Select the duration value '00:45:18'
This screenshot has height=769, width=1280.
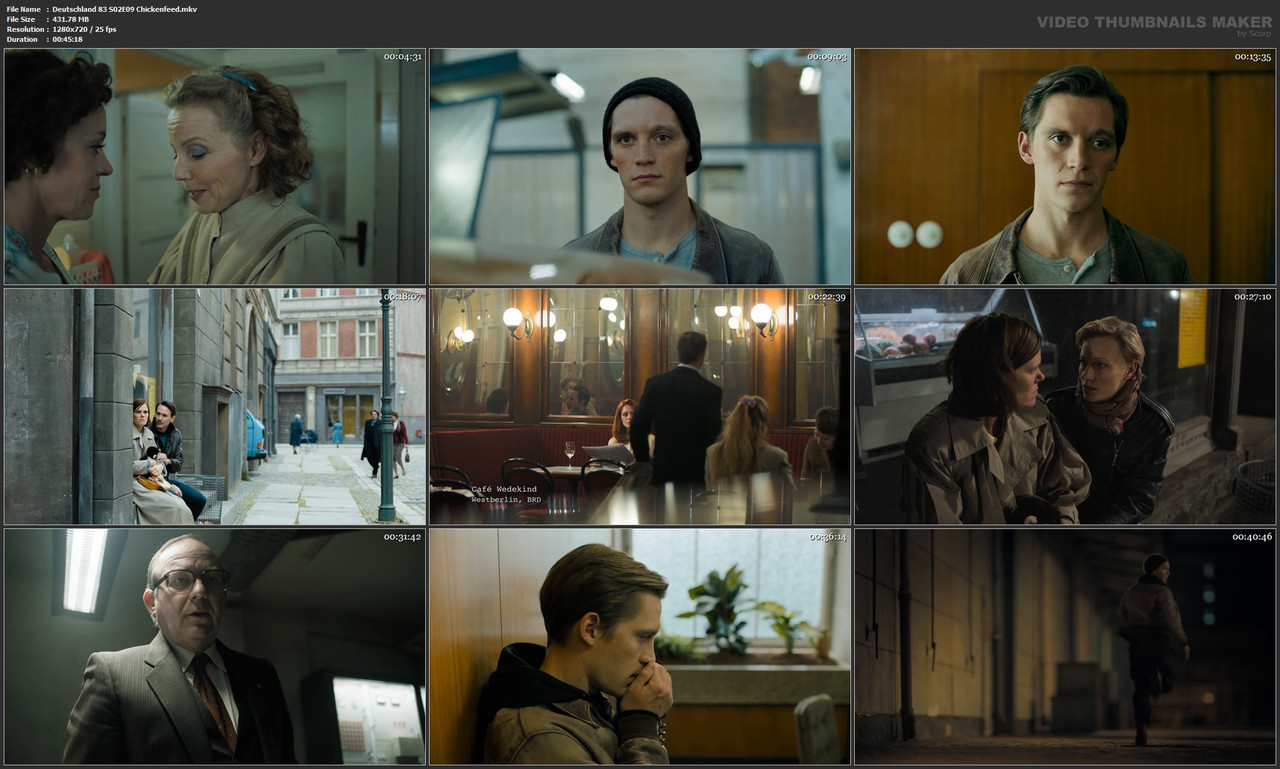[68, 39]
